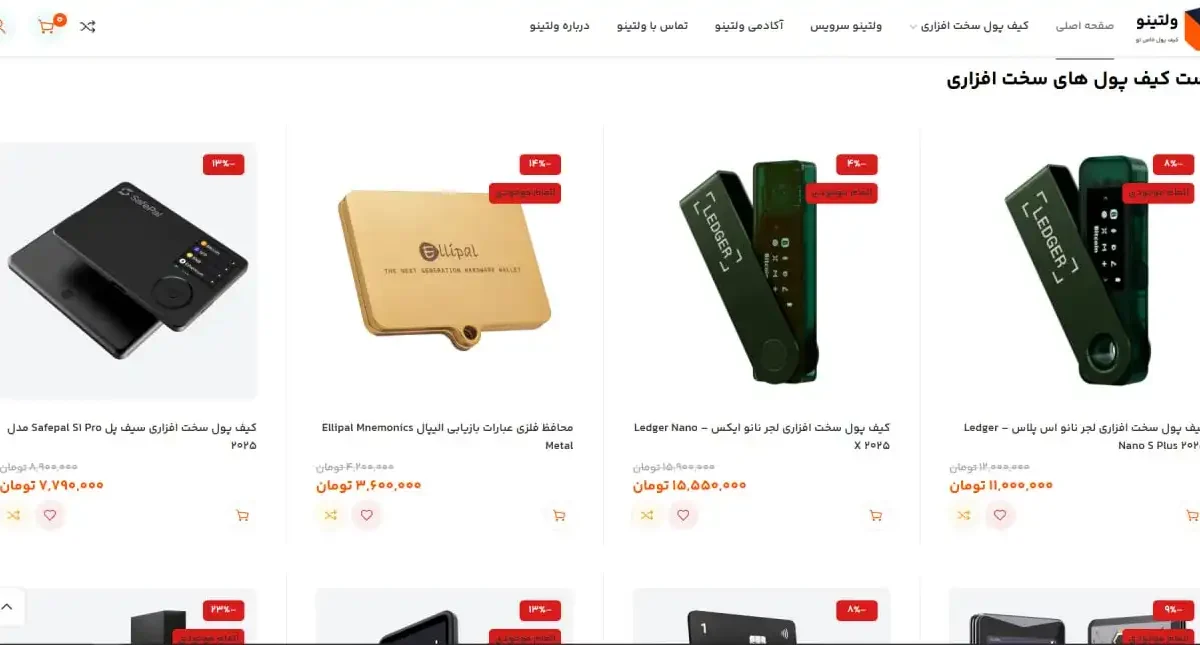Compare the Ellipal Mnemonics Metal product
Image resolution: width=1200 pixels, height=645 pixels.
pyautogui.click(x=330, y=515)
